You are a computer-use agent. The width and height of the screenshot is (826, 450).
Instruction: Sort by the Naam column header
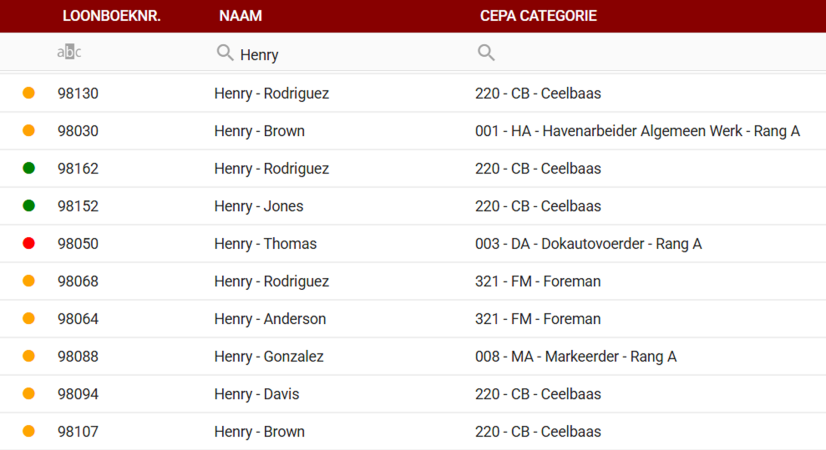240,16
